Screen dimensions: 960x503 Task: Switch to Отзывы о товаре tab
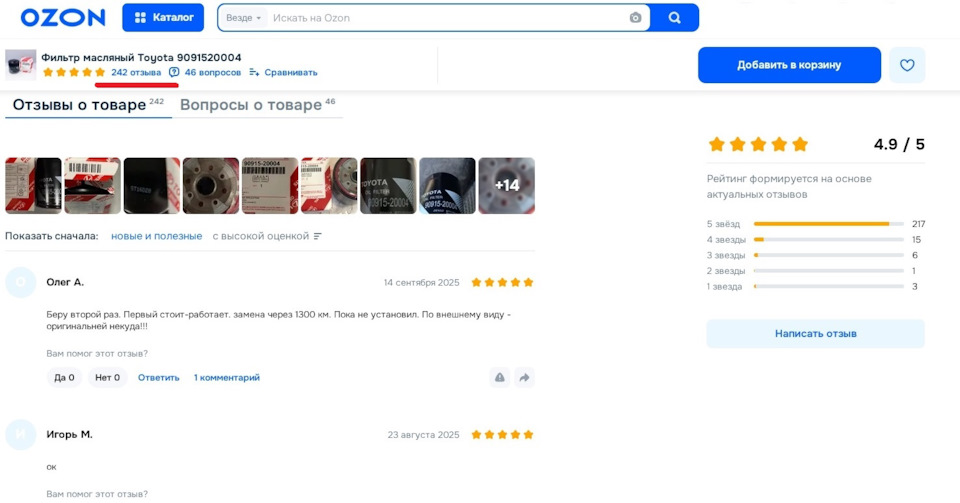[x=88, y=105]
